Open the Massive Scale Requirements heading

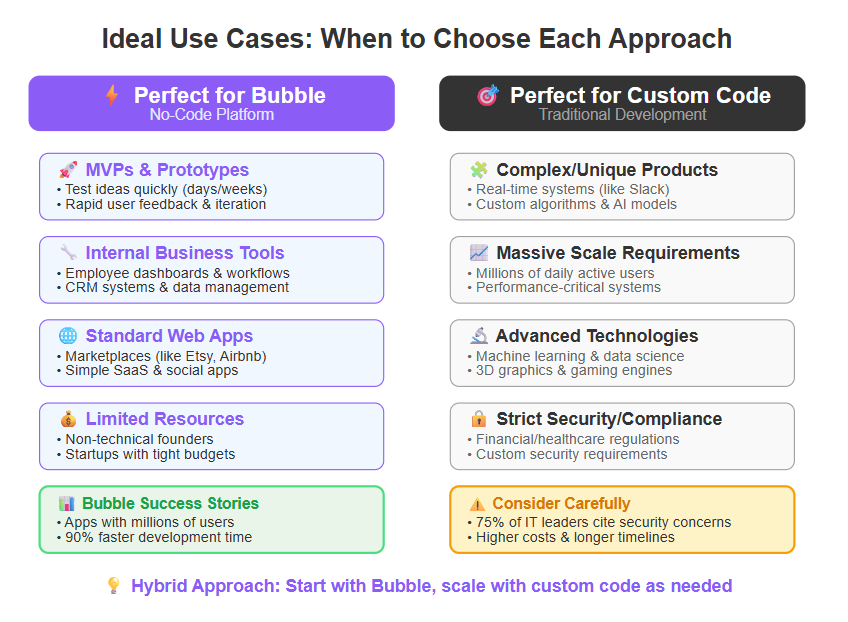click(618, 253)
